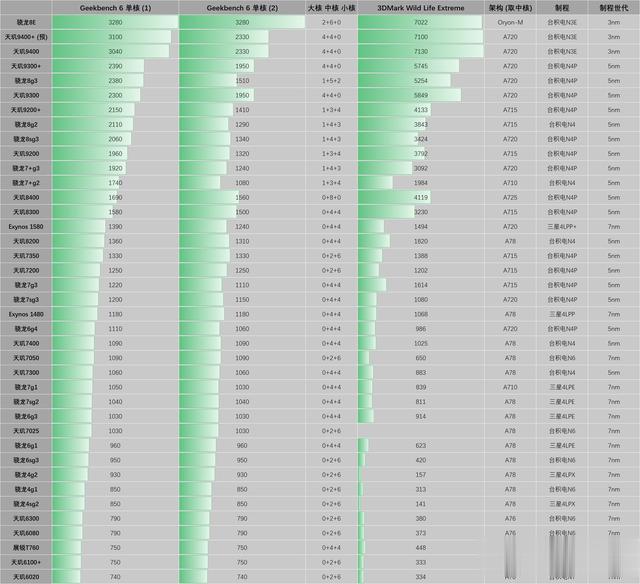Click the 0+8+0 core configuration cell
The height and width of the screenshot is (584, 640).
pos(331,198)
